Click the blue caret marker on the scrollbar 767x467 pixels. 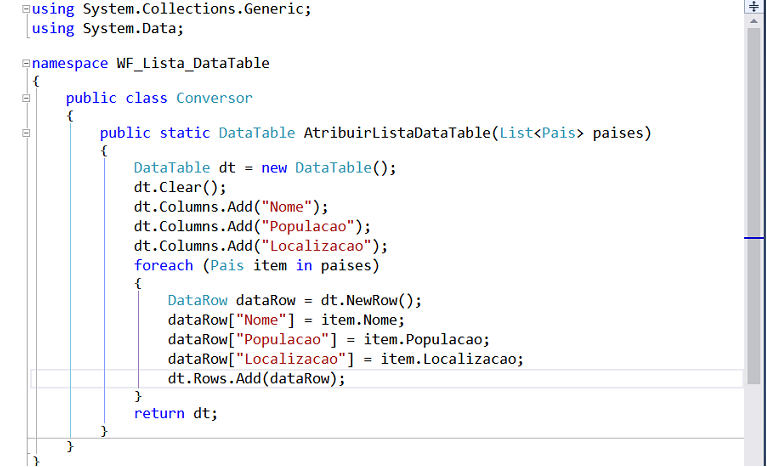[x=754, y=238]
